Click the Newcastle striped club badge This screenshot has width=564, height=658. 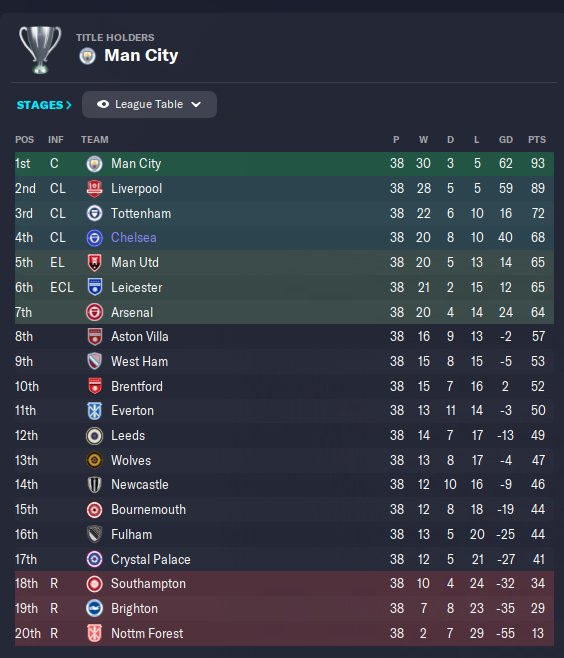[x=94, y=485]
